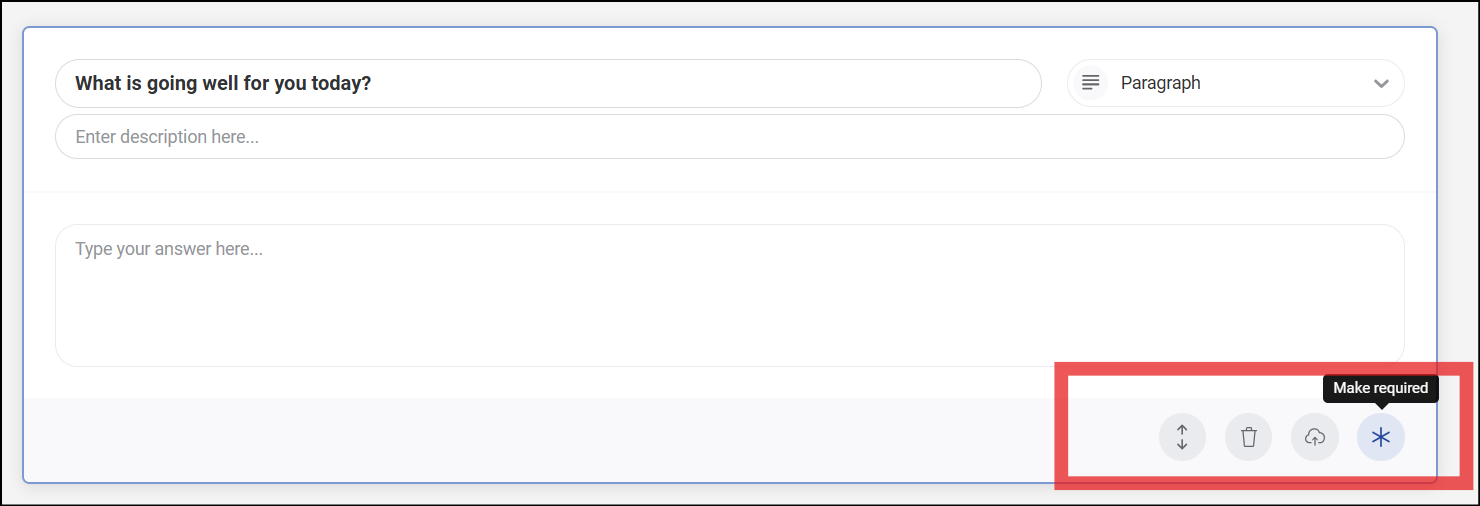Image resolution: width=1480 pixels, height=506 pixels.
Task: Click empty right end of description field
Action: coord(1300,136)
